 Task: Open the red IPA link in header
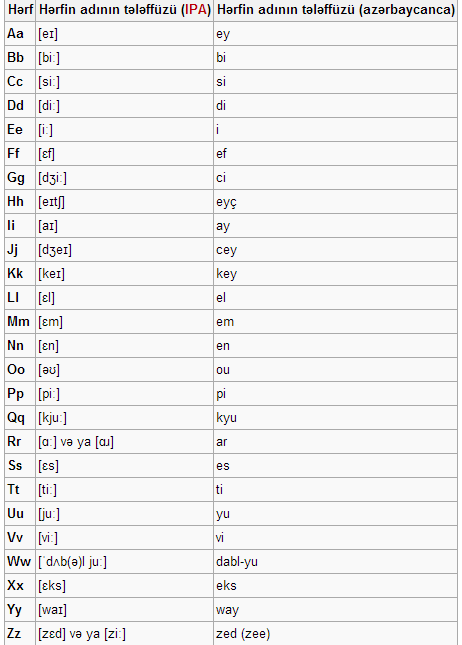[x=196, y=9]
